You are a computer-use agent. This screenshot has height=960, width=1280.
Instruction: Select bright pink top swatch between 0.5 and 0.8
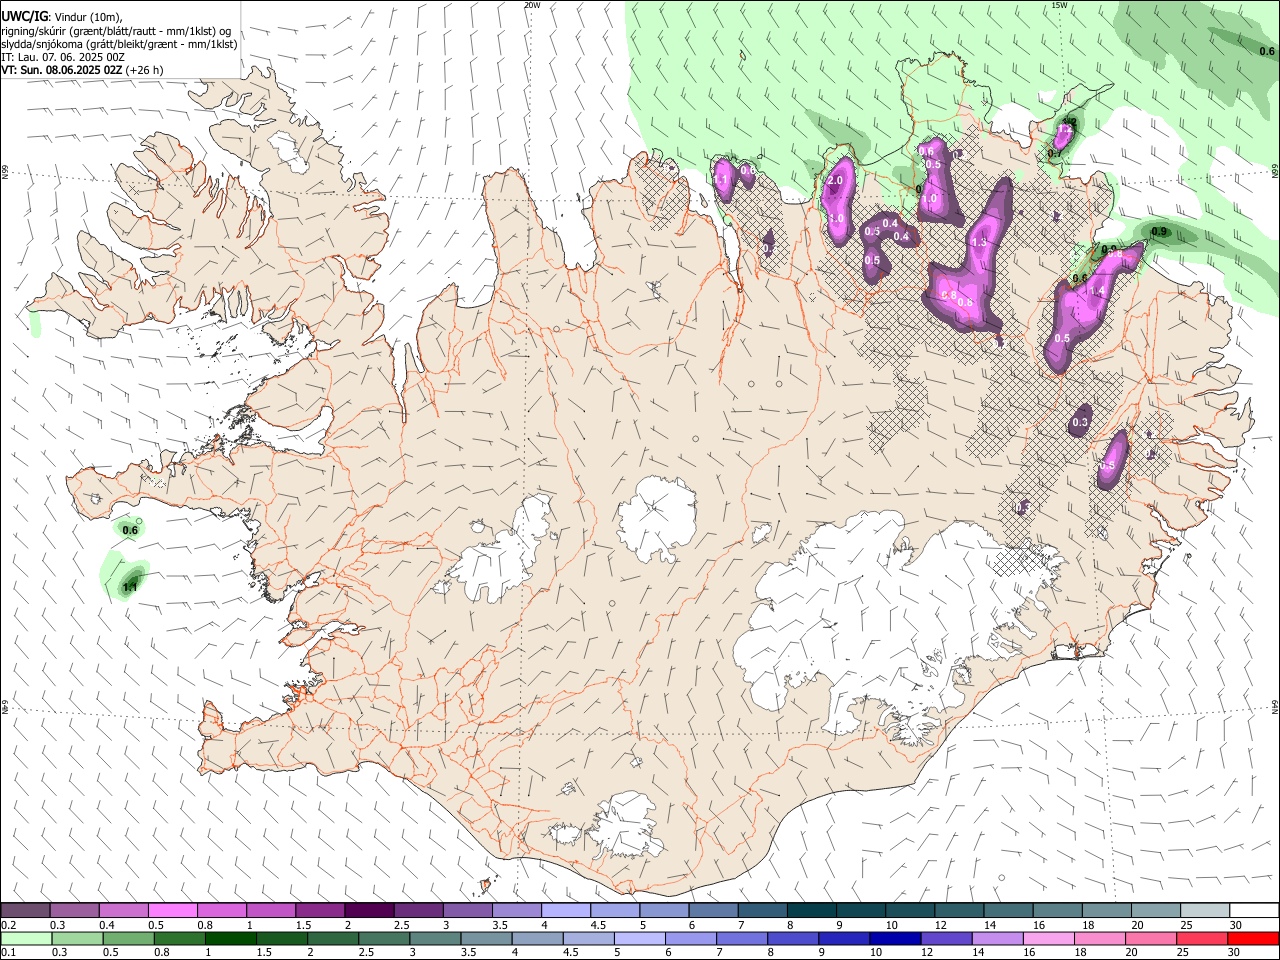pos(172,910)
